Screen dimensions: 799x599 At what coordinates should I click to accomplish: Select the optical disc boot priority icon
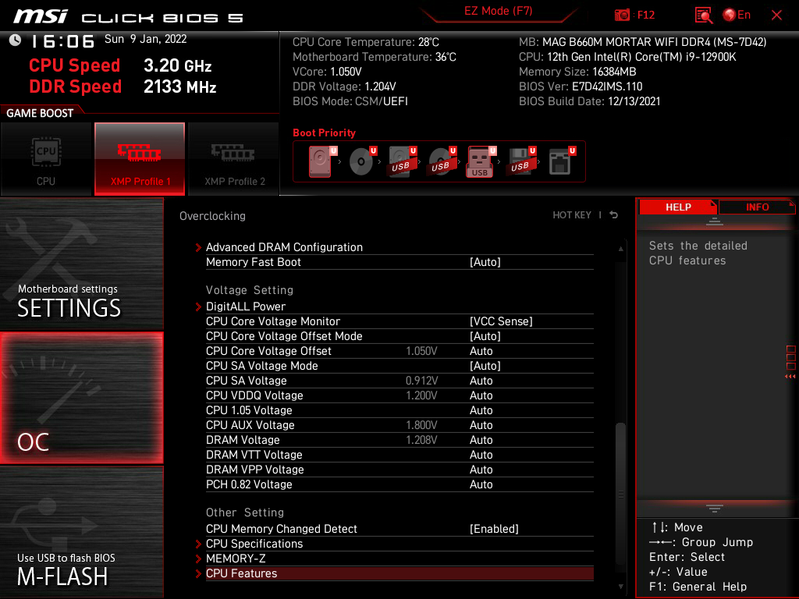click(362, 161)
